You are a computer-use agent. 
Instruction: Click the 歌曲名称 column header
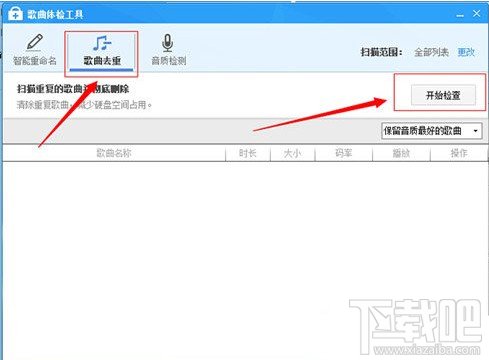[114, 153]
